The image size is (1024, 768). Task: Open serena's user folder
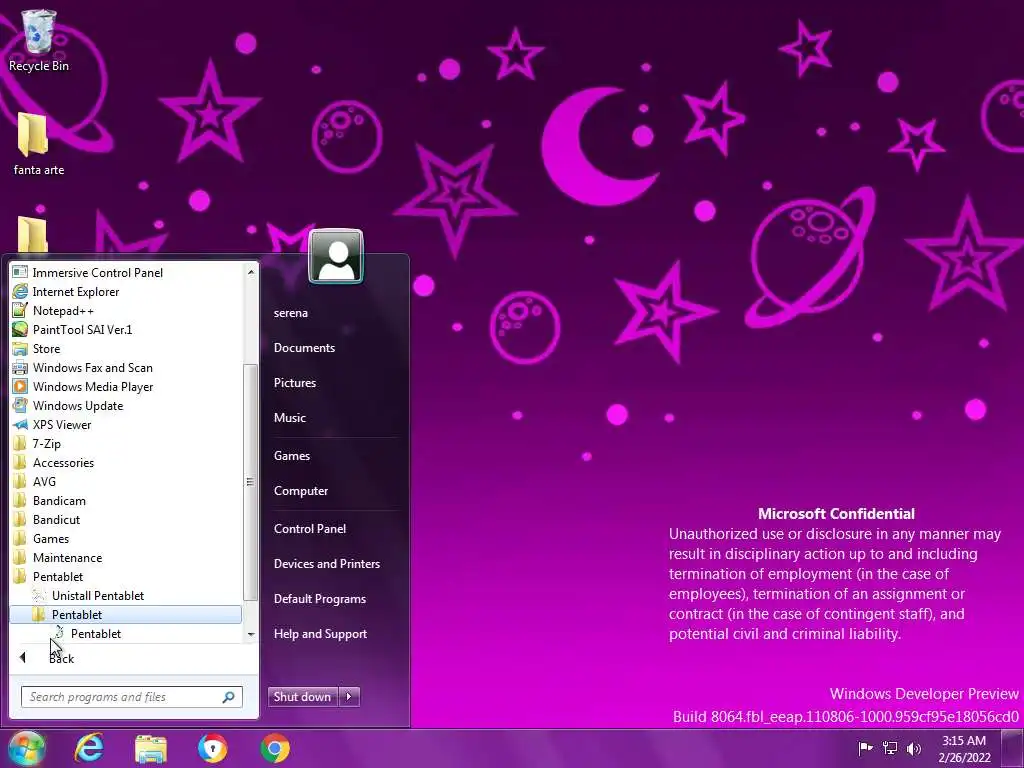[291, 313]
